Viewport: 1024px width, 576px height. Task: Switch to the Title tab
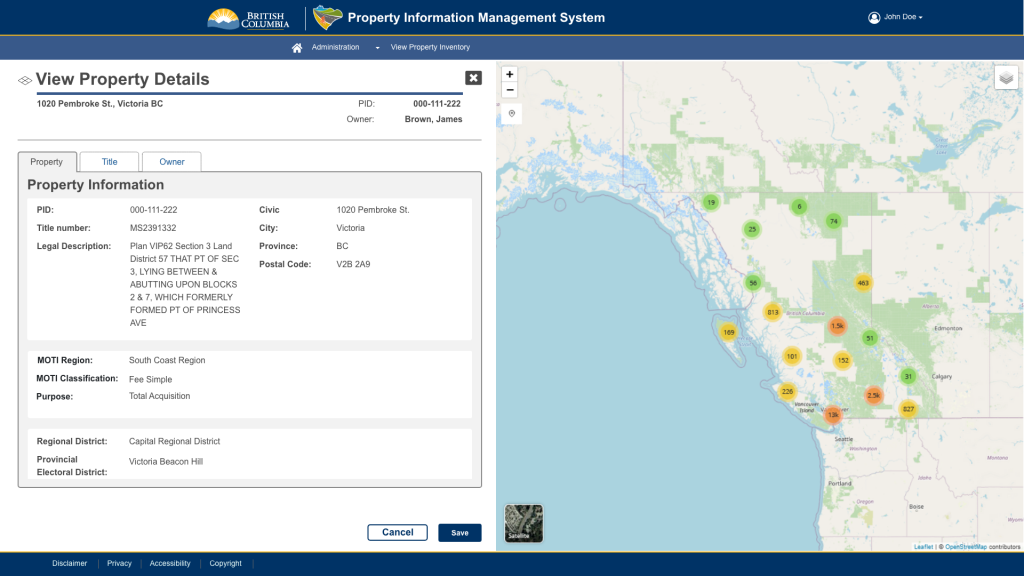click(x=109, y=161)
